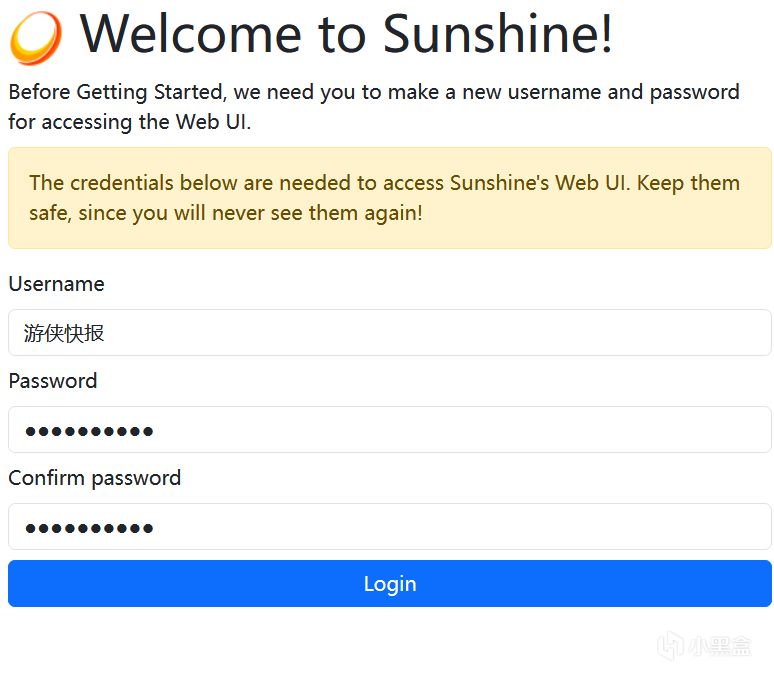Screen dimensions: 774x677
Task: Click the 'Before Getting Started' intro line
Action: click(x=373, y=92)
